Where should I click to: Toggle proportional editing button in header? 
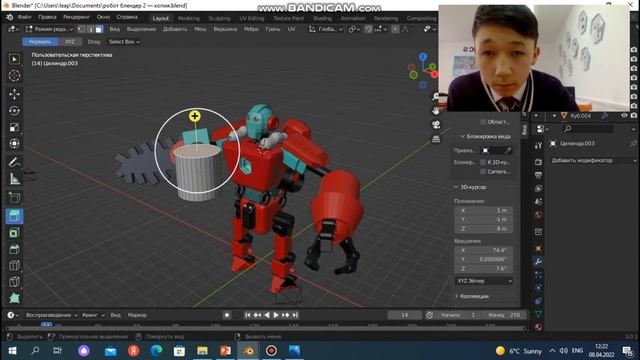point(395,29)
